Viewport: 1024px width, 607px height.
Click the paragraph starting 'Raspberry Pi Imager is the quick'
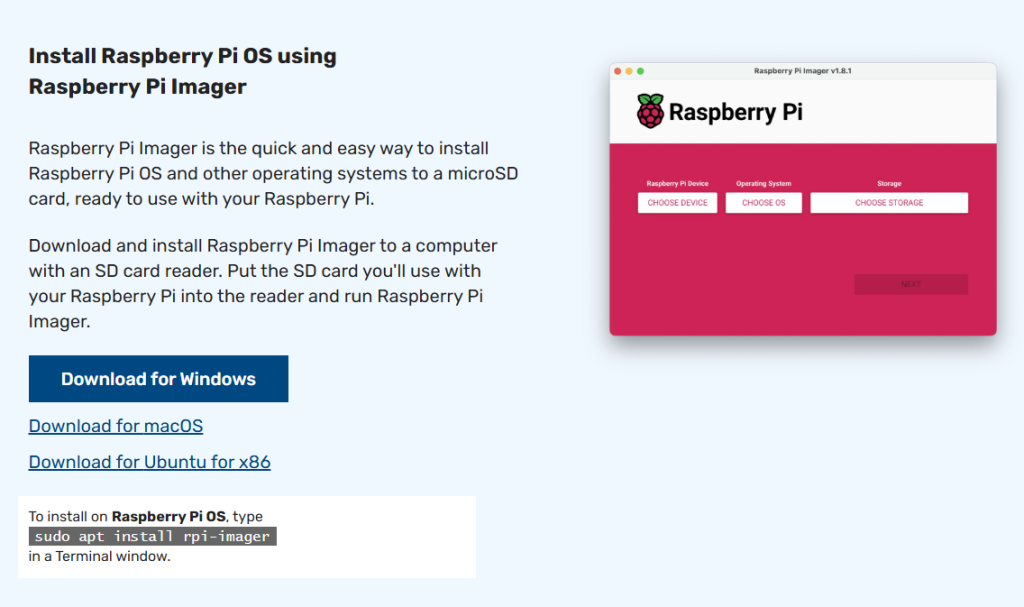(x=273, y=173)
